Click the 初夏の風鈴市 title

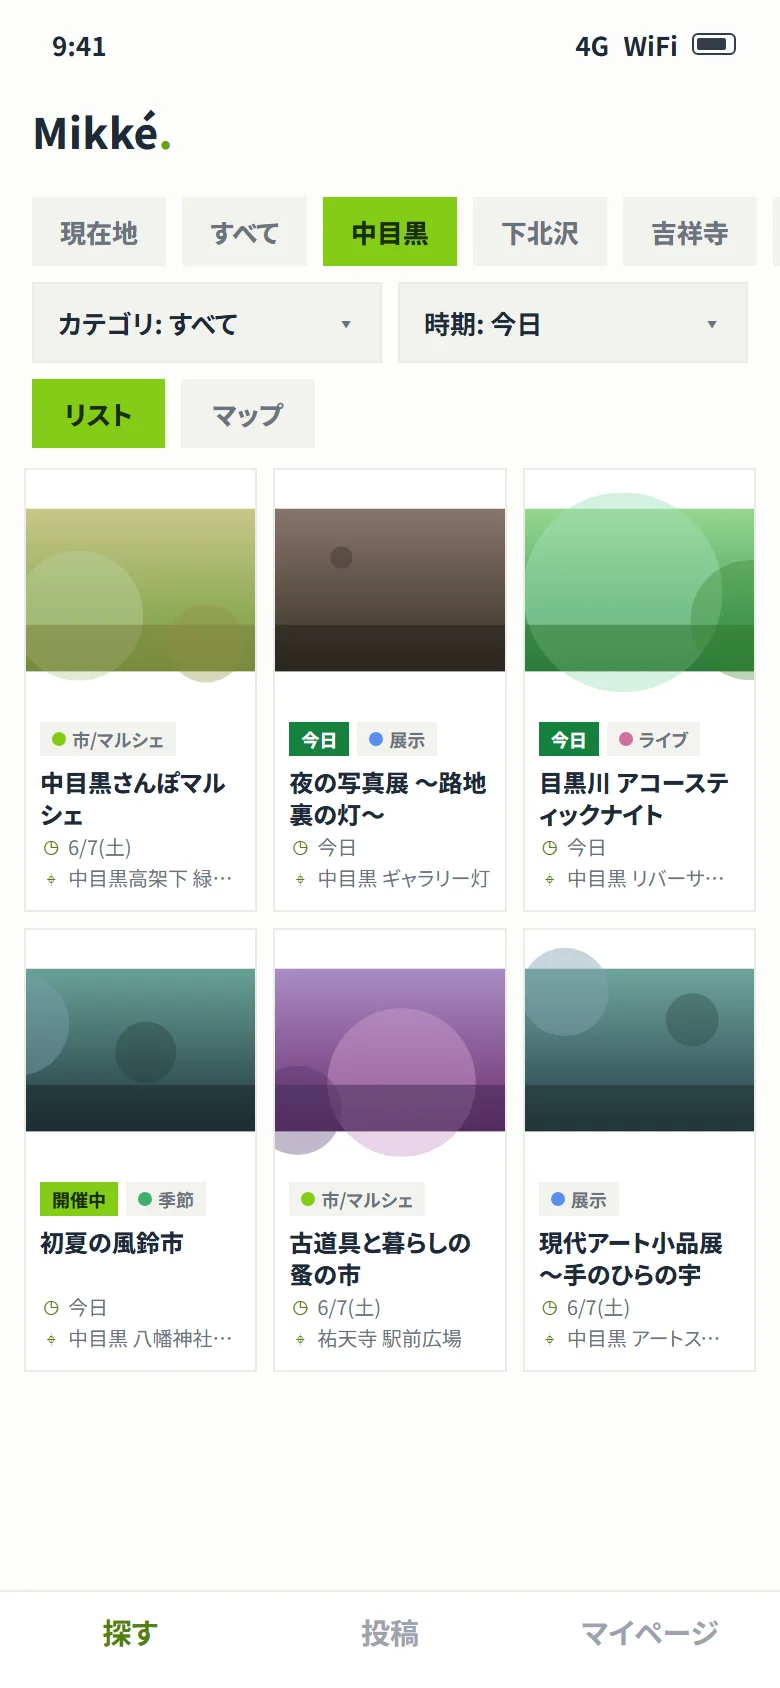click(x=112, y=1243)
